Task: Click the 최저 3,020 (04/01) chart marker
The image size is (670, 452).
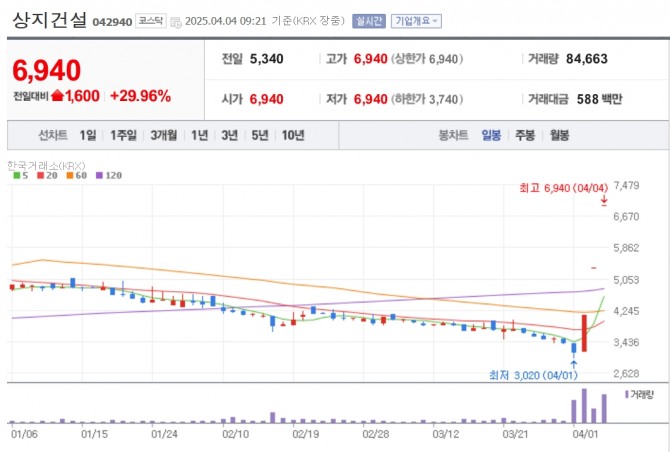Action: 533,375
